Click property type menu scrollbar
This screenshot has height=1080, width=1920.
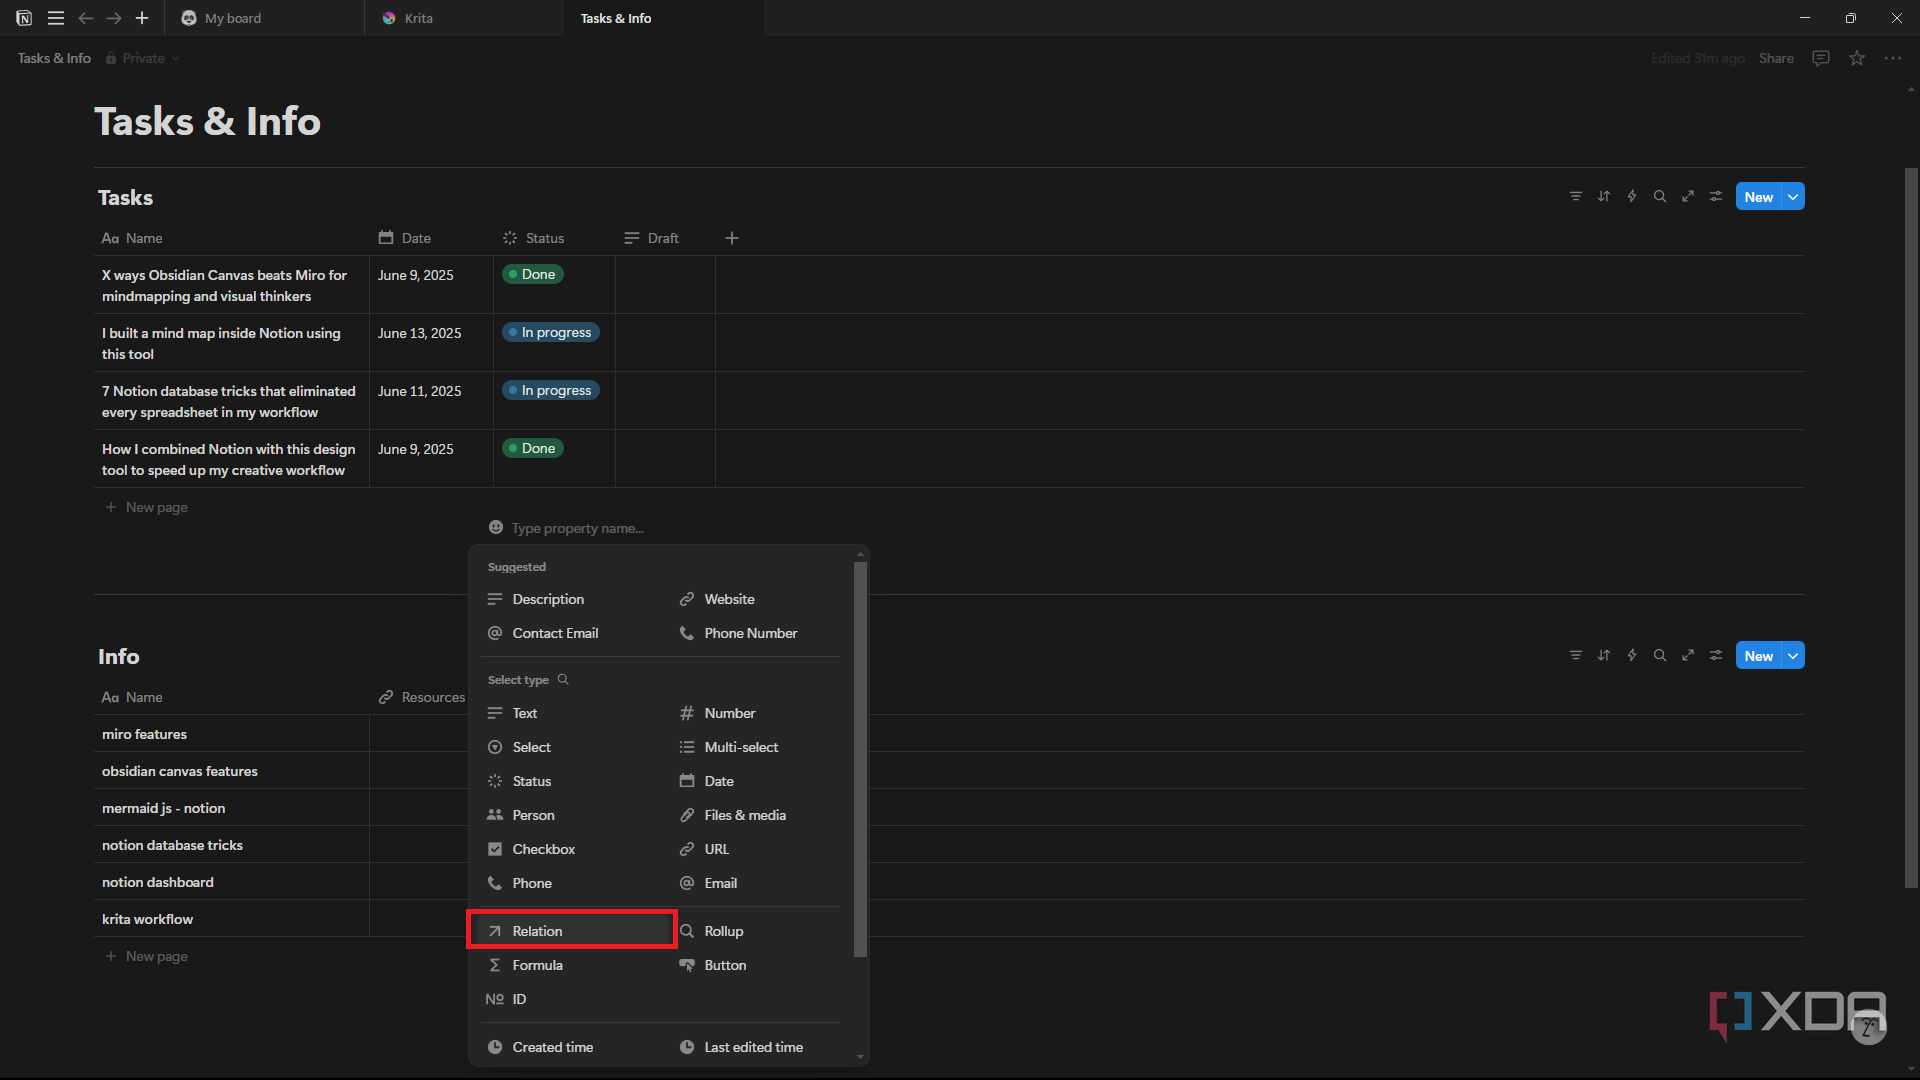pos(860,758)
